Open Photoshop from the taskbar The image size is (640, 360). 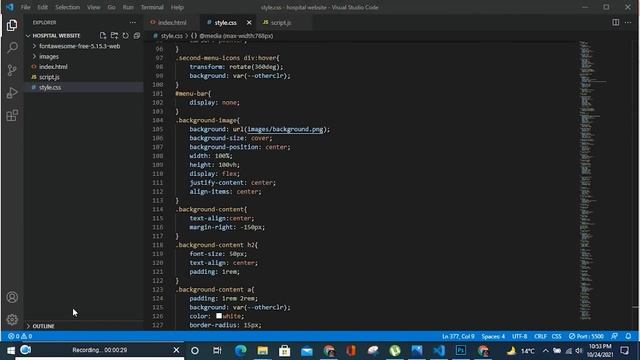point(461,351)
